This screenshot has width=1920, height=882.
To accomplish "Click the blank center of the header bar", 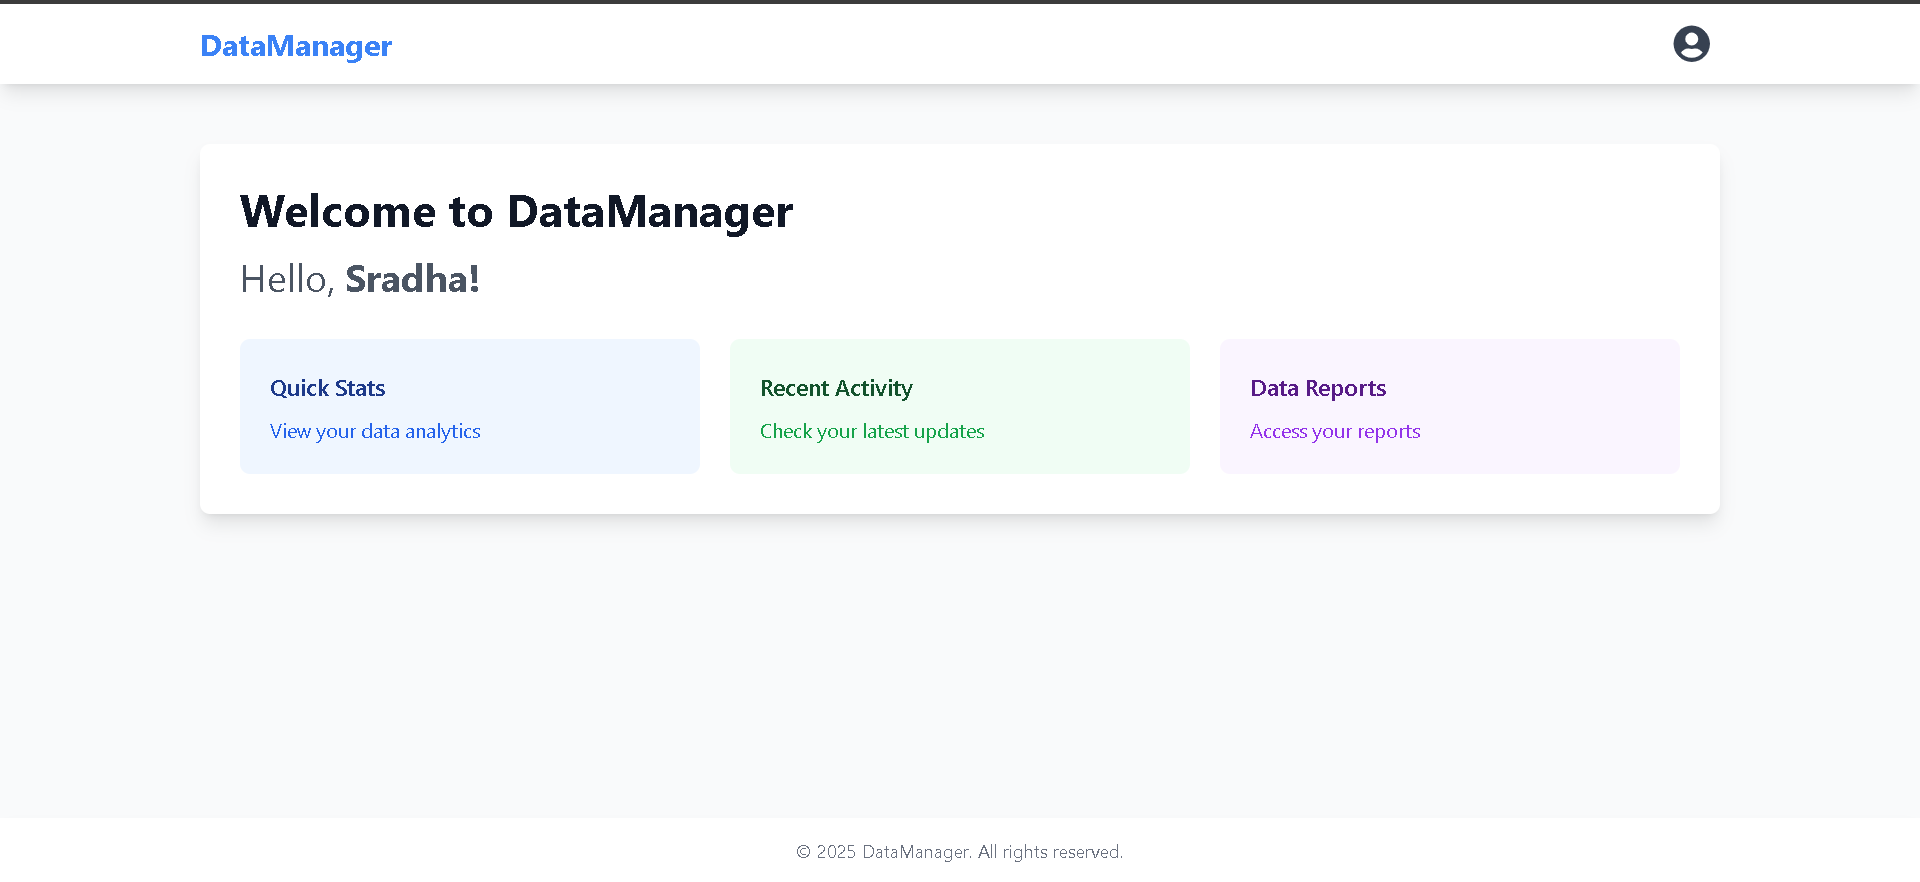I will tap(960, 44).
